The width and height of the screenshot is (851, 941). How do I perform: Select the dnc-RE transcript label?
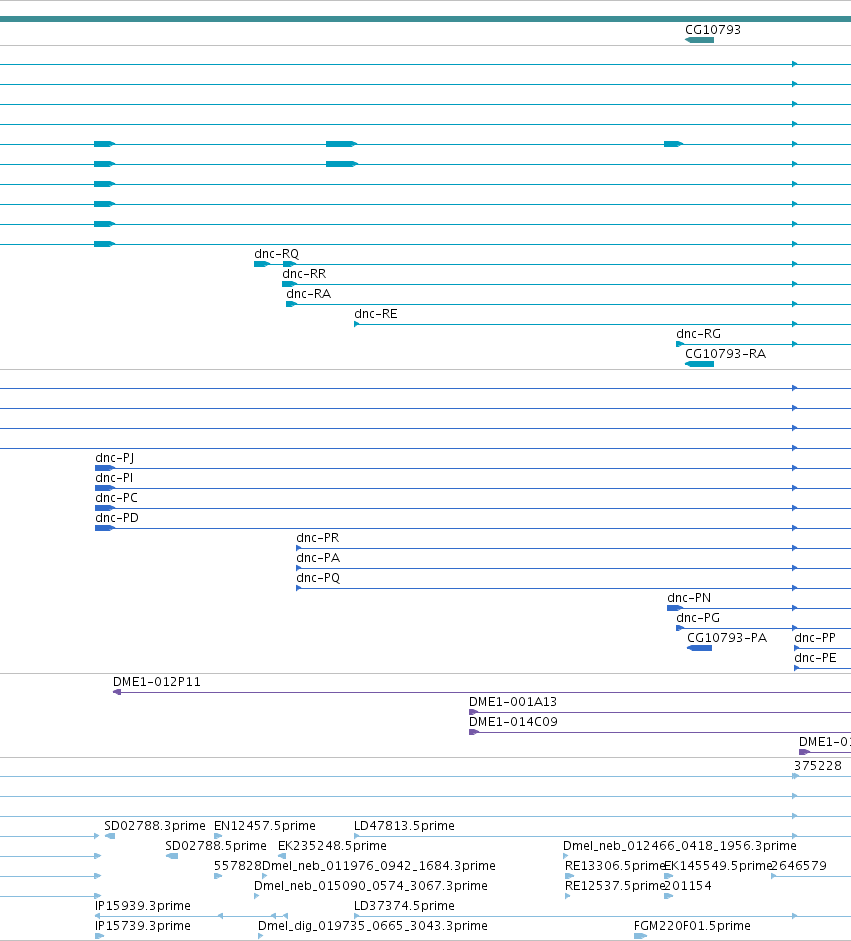pyautogui.click(x=376, y=314)
